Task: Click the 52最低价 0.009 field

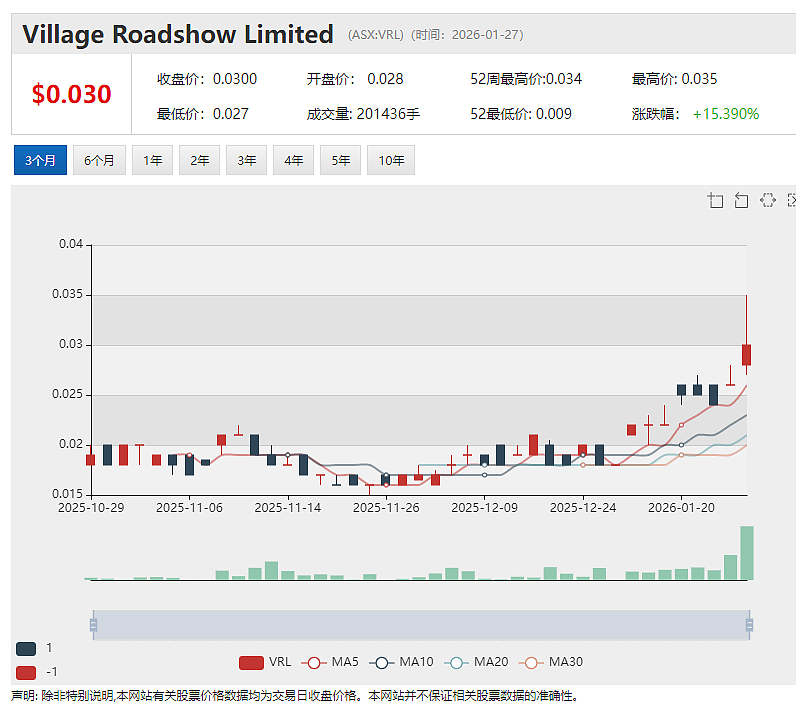Action: (x=521, y=114)
